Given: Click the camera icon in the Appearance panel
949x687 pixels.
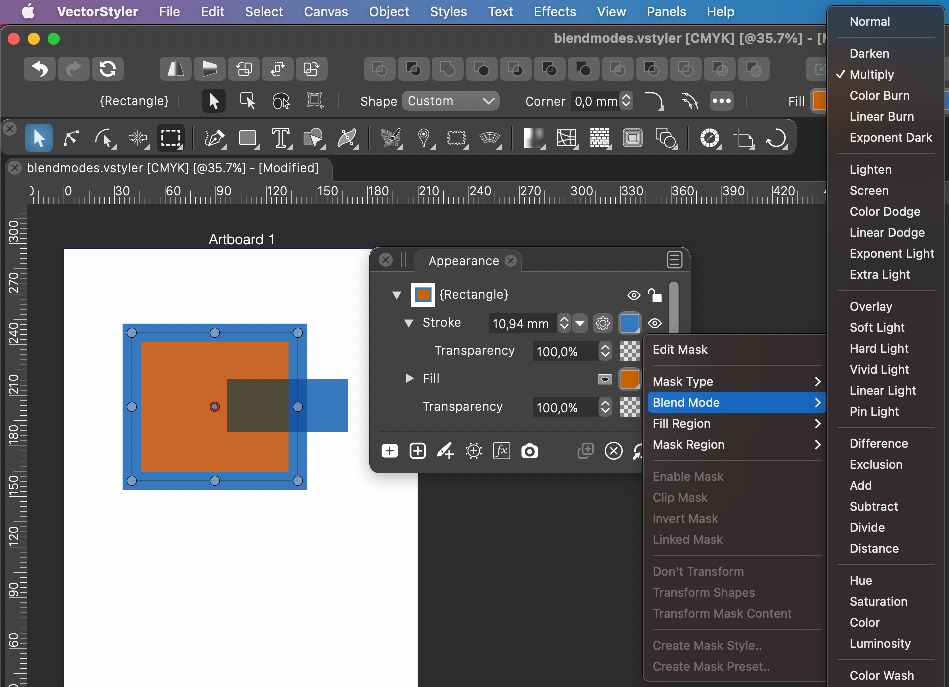Looking at the screenshot, I should pyautogui.click(x=530, y=451).
